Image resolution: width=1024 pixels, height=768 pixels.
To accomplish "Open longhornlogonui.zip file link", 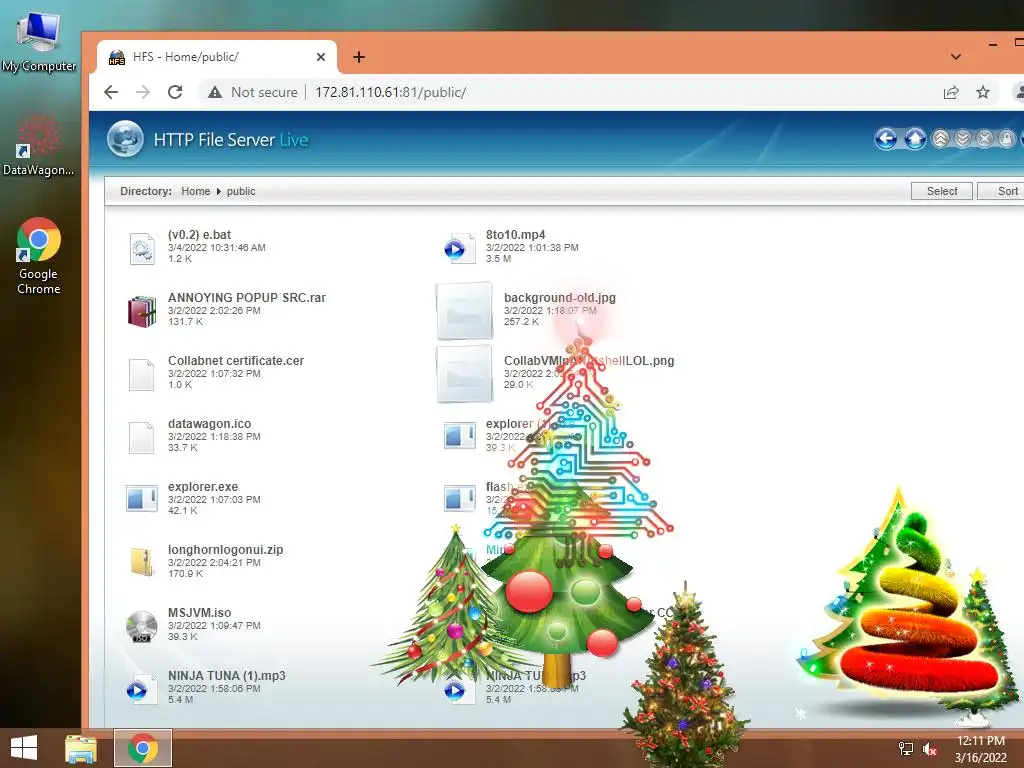I will (225, 549).
